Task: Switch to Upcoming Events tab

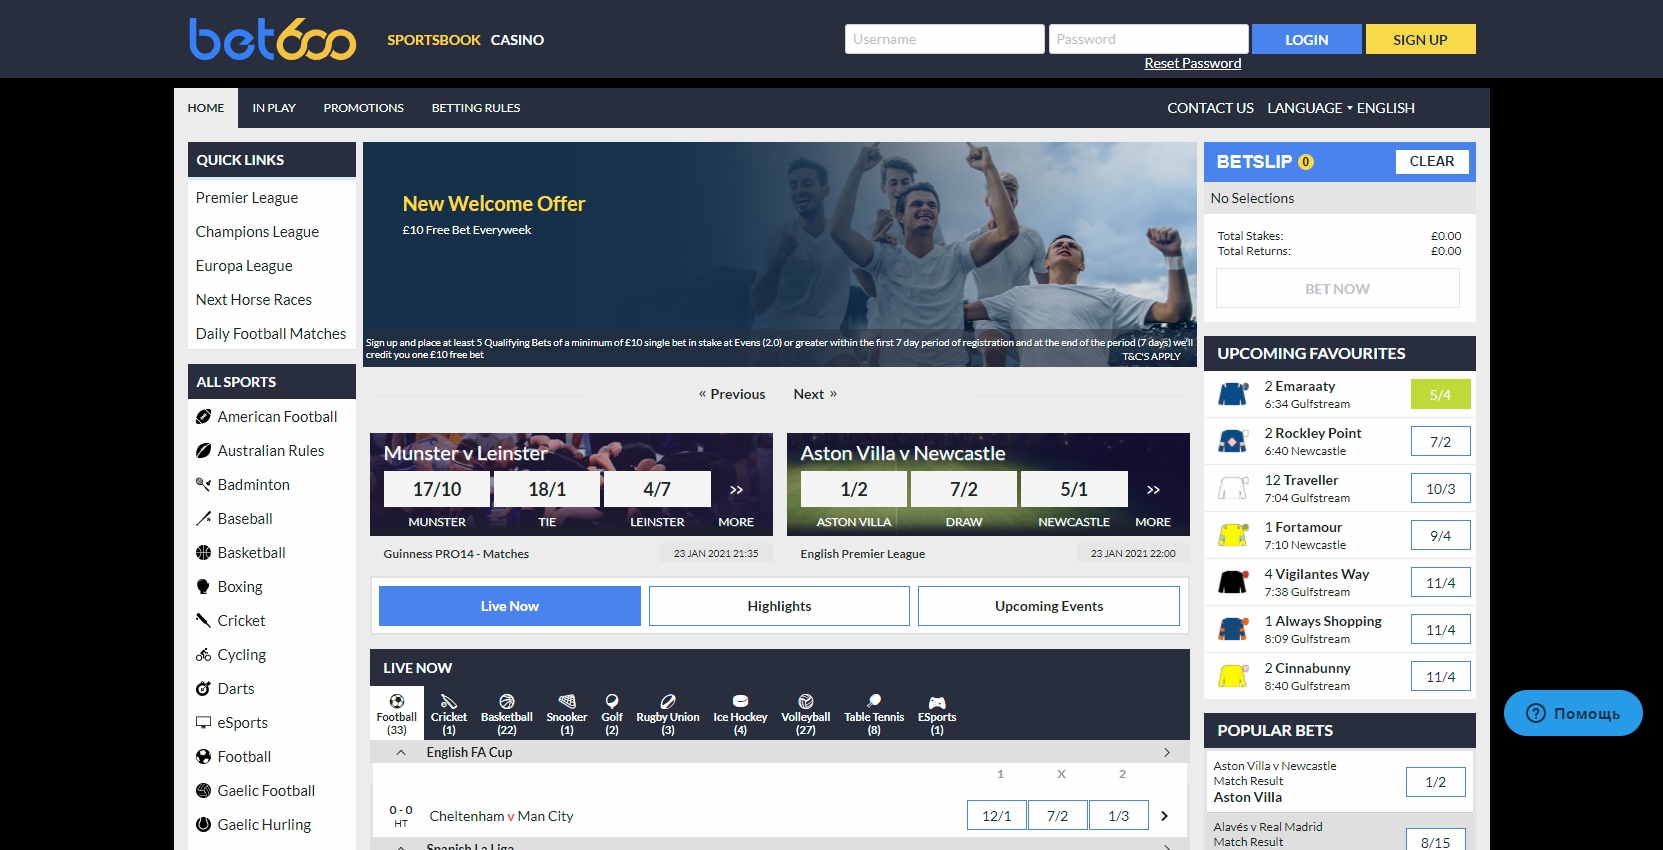Action: point(1049,606)
